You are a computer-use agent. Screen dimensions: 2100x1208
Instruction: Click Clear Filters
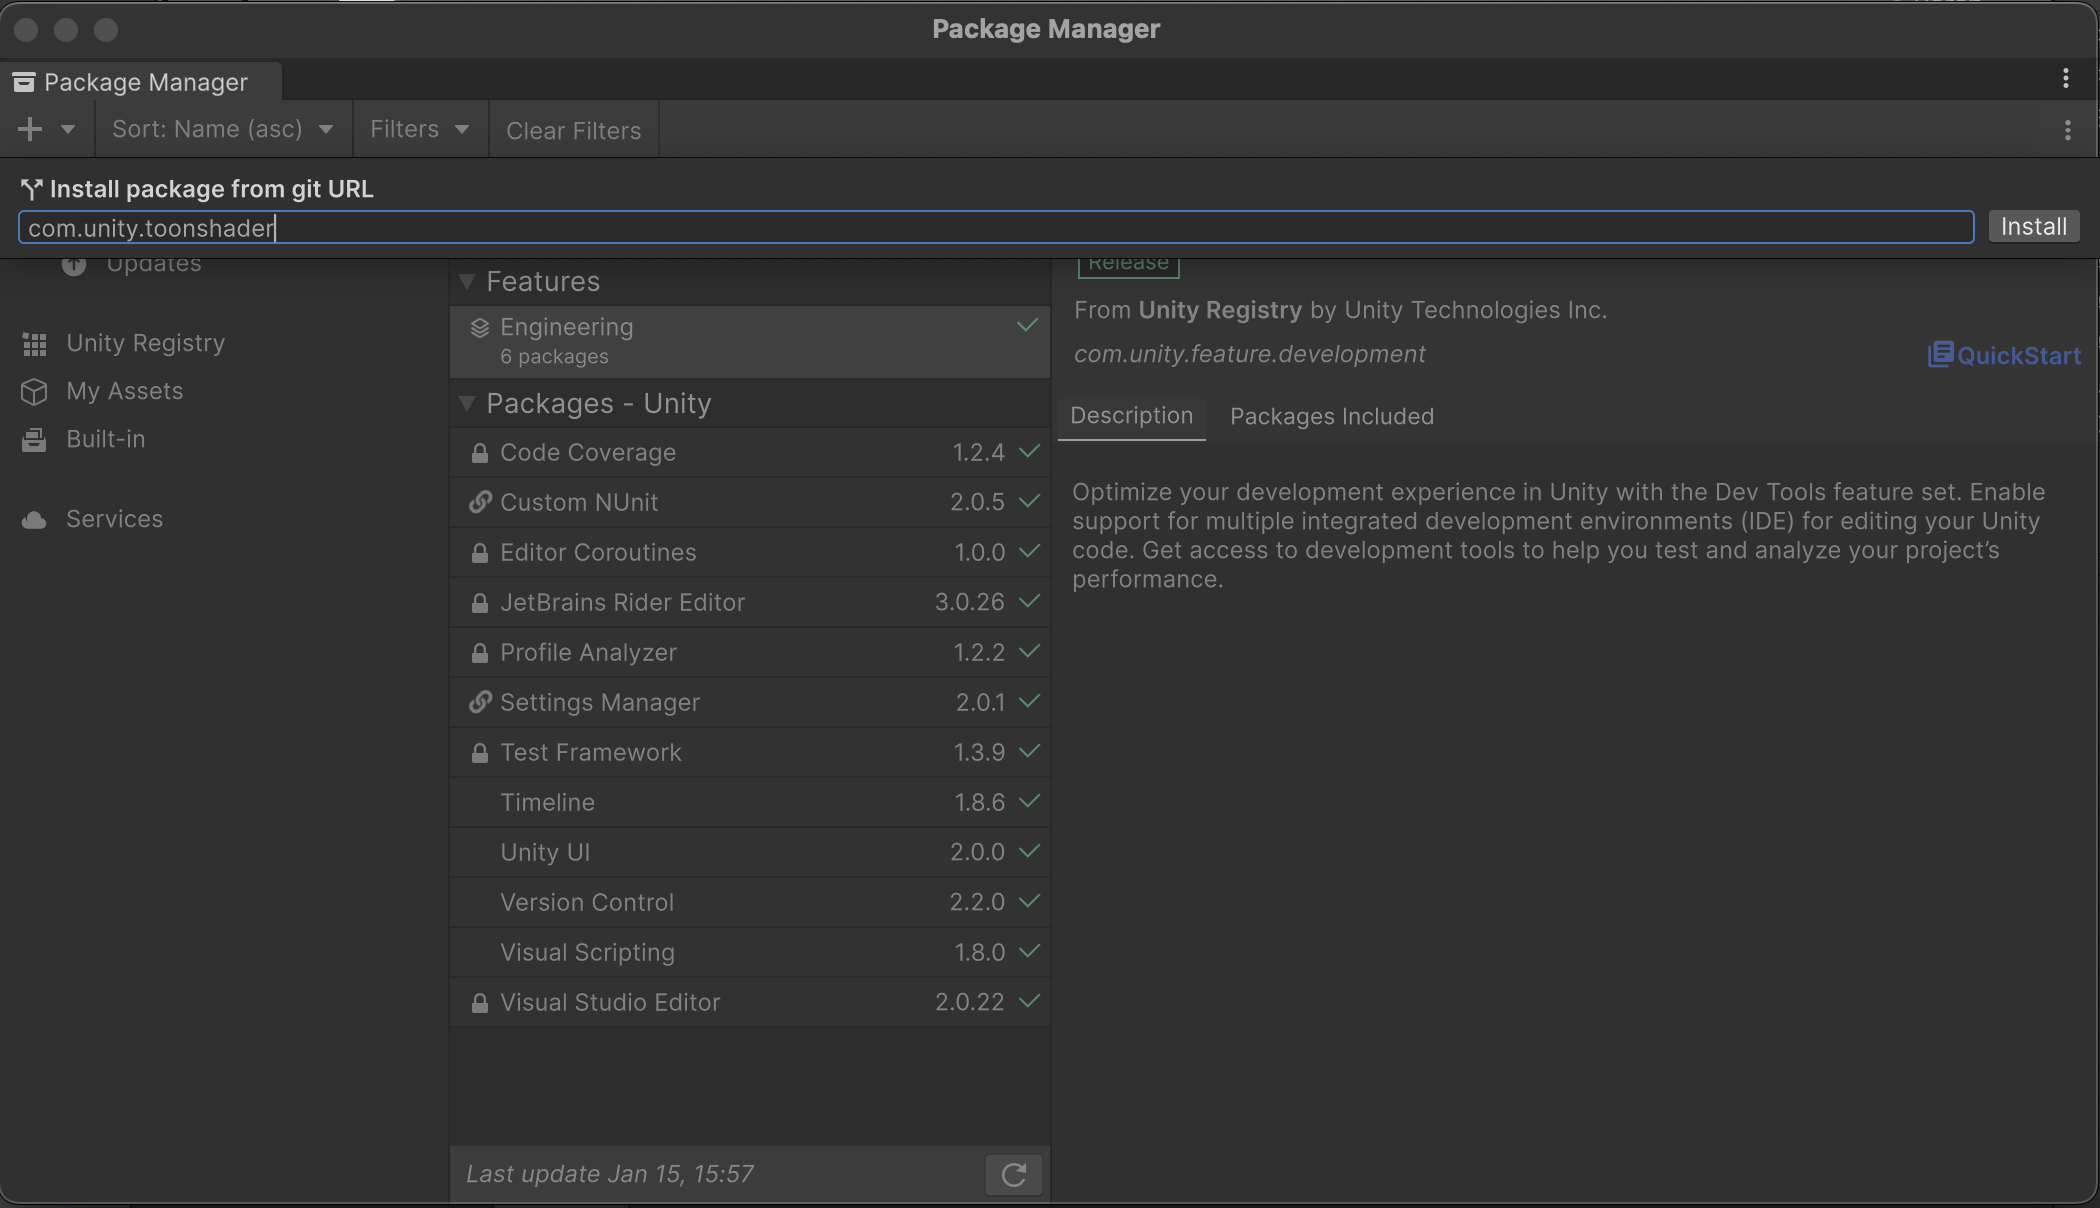pos(573,129)
